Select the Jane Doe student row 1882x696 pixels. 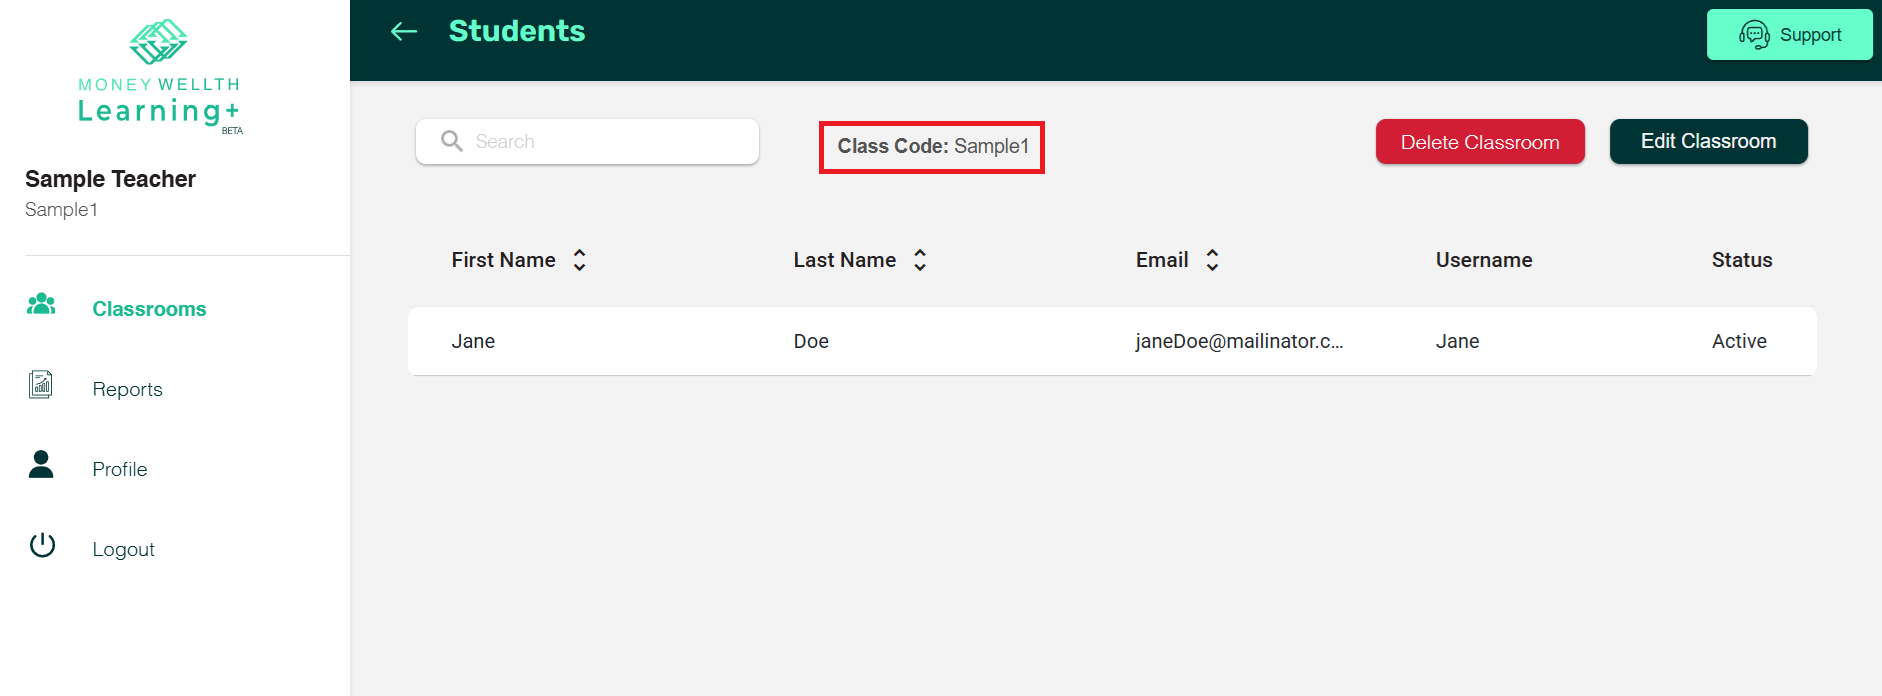tap(1111, 341)
